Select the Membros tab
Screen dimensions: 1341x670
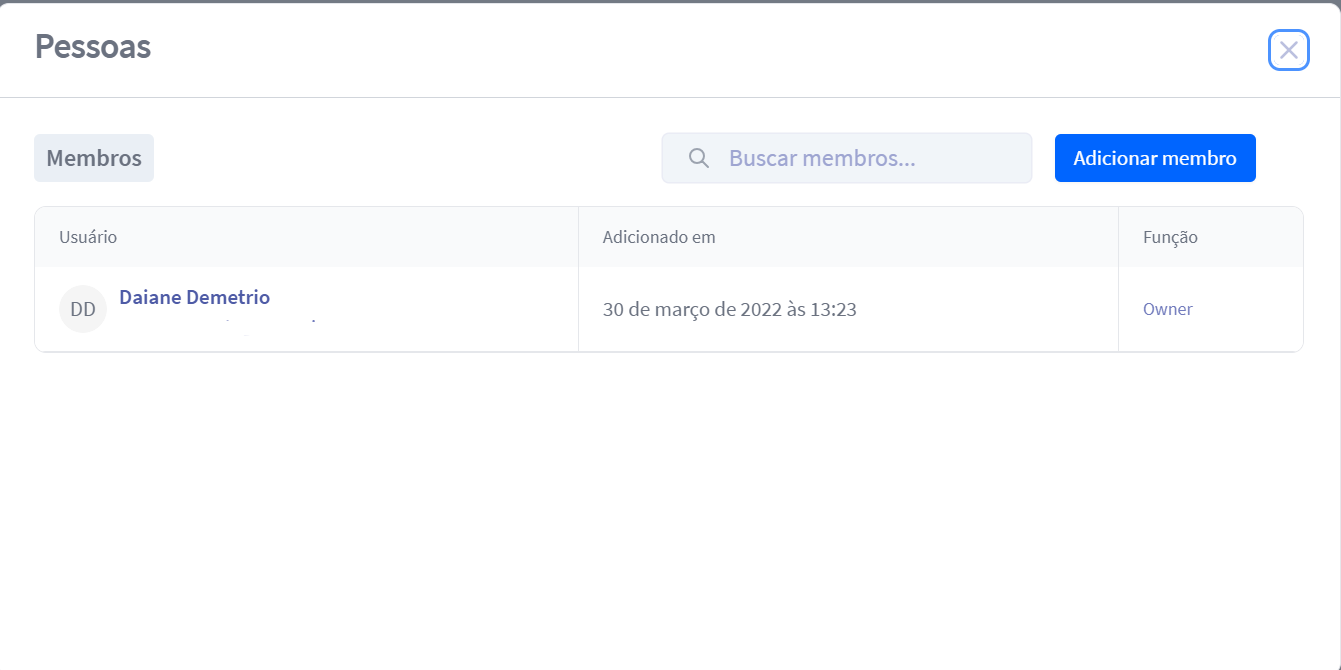point(94,158)
